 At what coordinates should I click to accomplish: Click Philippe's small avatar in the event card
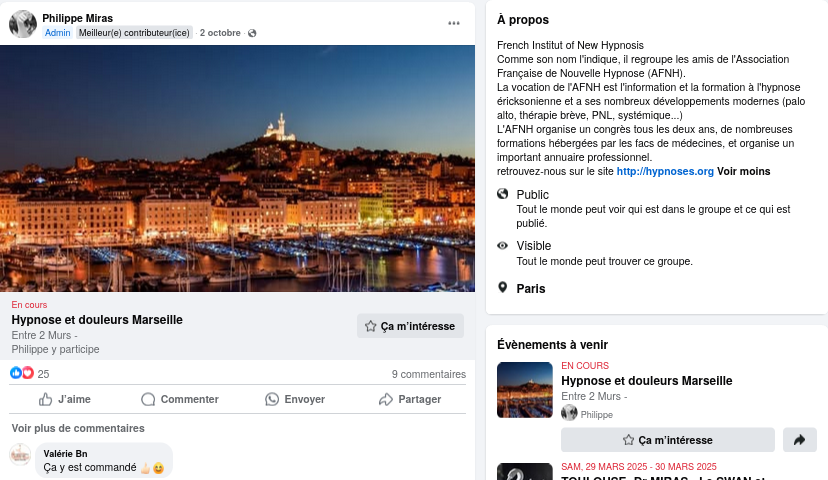pos(570,413)
